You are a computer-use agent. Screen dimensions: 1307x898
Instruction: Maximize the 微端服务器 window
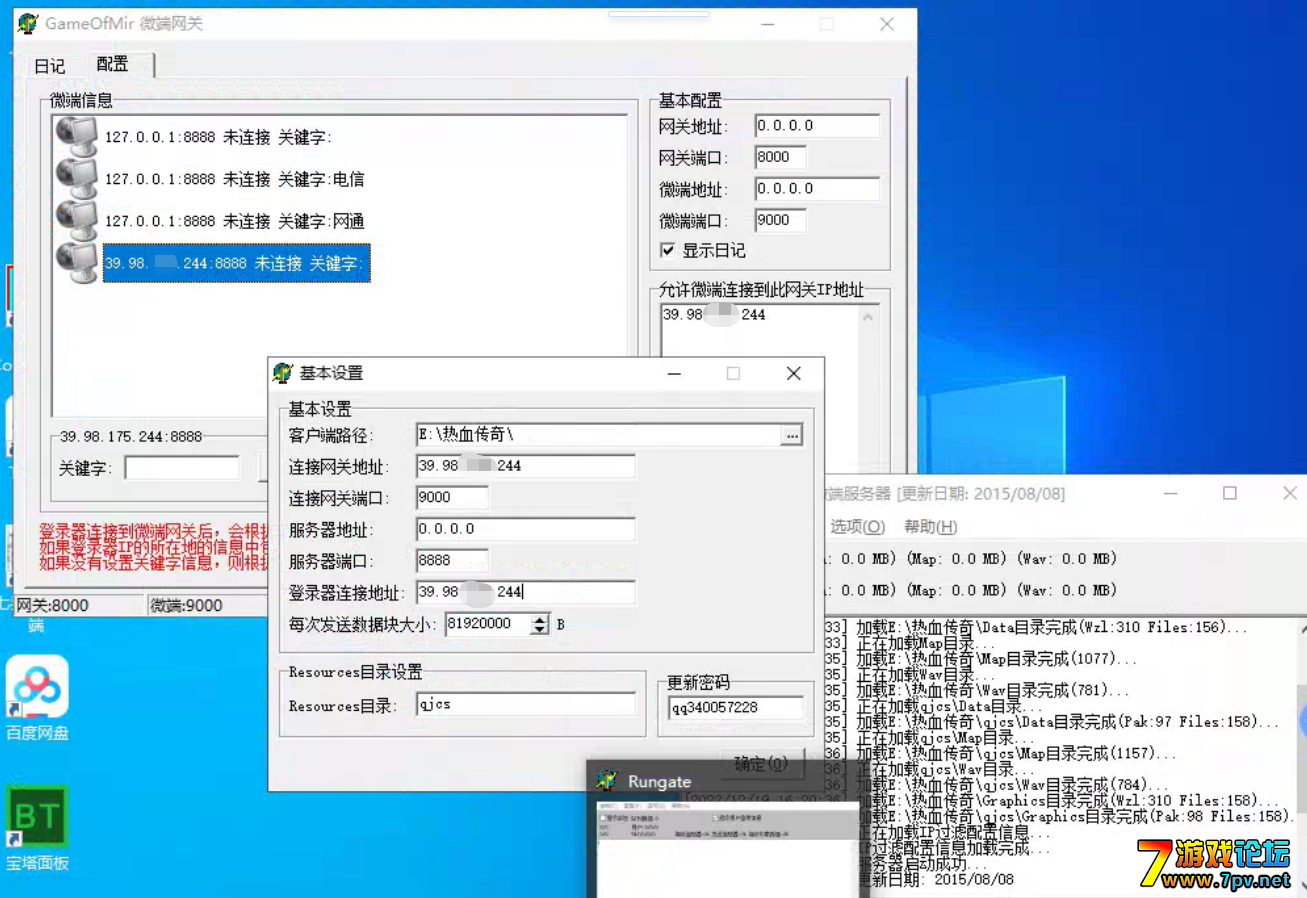click(x=1230, y=493)
